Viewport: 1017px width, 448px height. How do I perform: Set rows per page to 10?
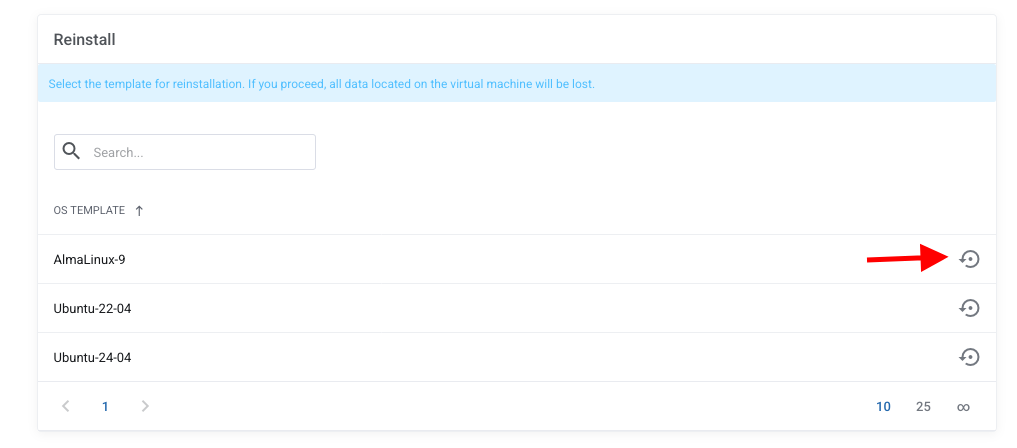pyautogui.click(x=883, y=407)
